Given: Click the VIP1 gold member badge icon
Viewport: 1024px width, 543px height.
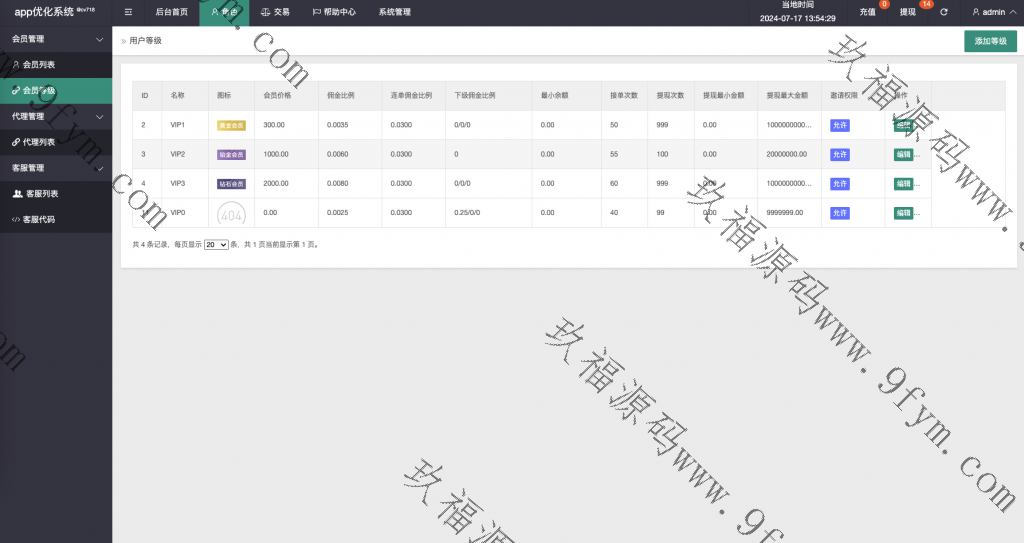Looking at the screenshot, I should point(231,125).
